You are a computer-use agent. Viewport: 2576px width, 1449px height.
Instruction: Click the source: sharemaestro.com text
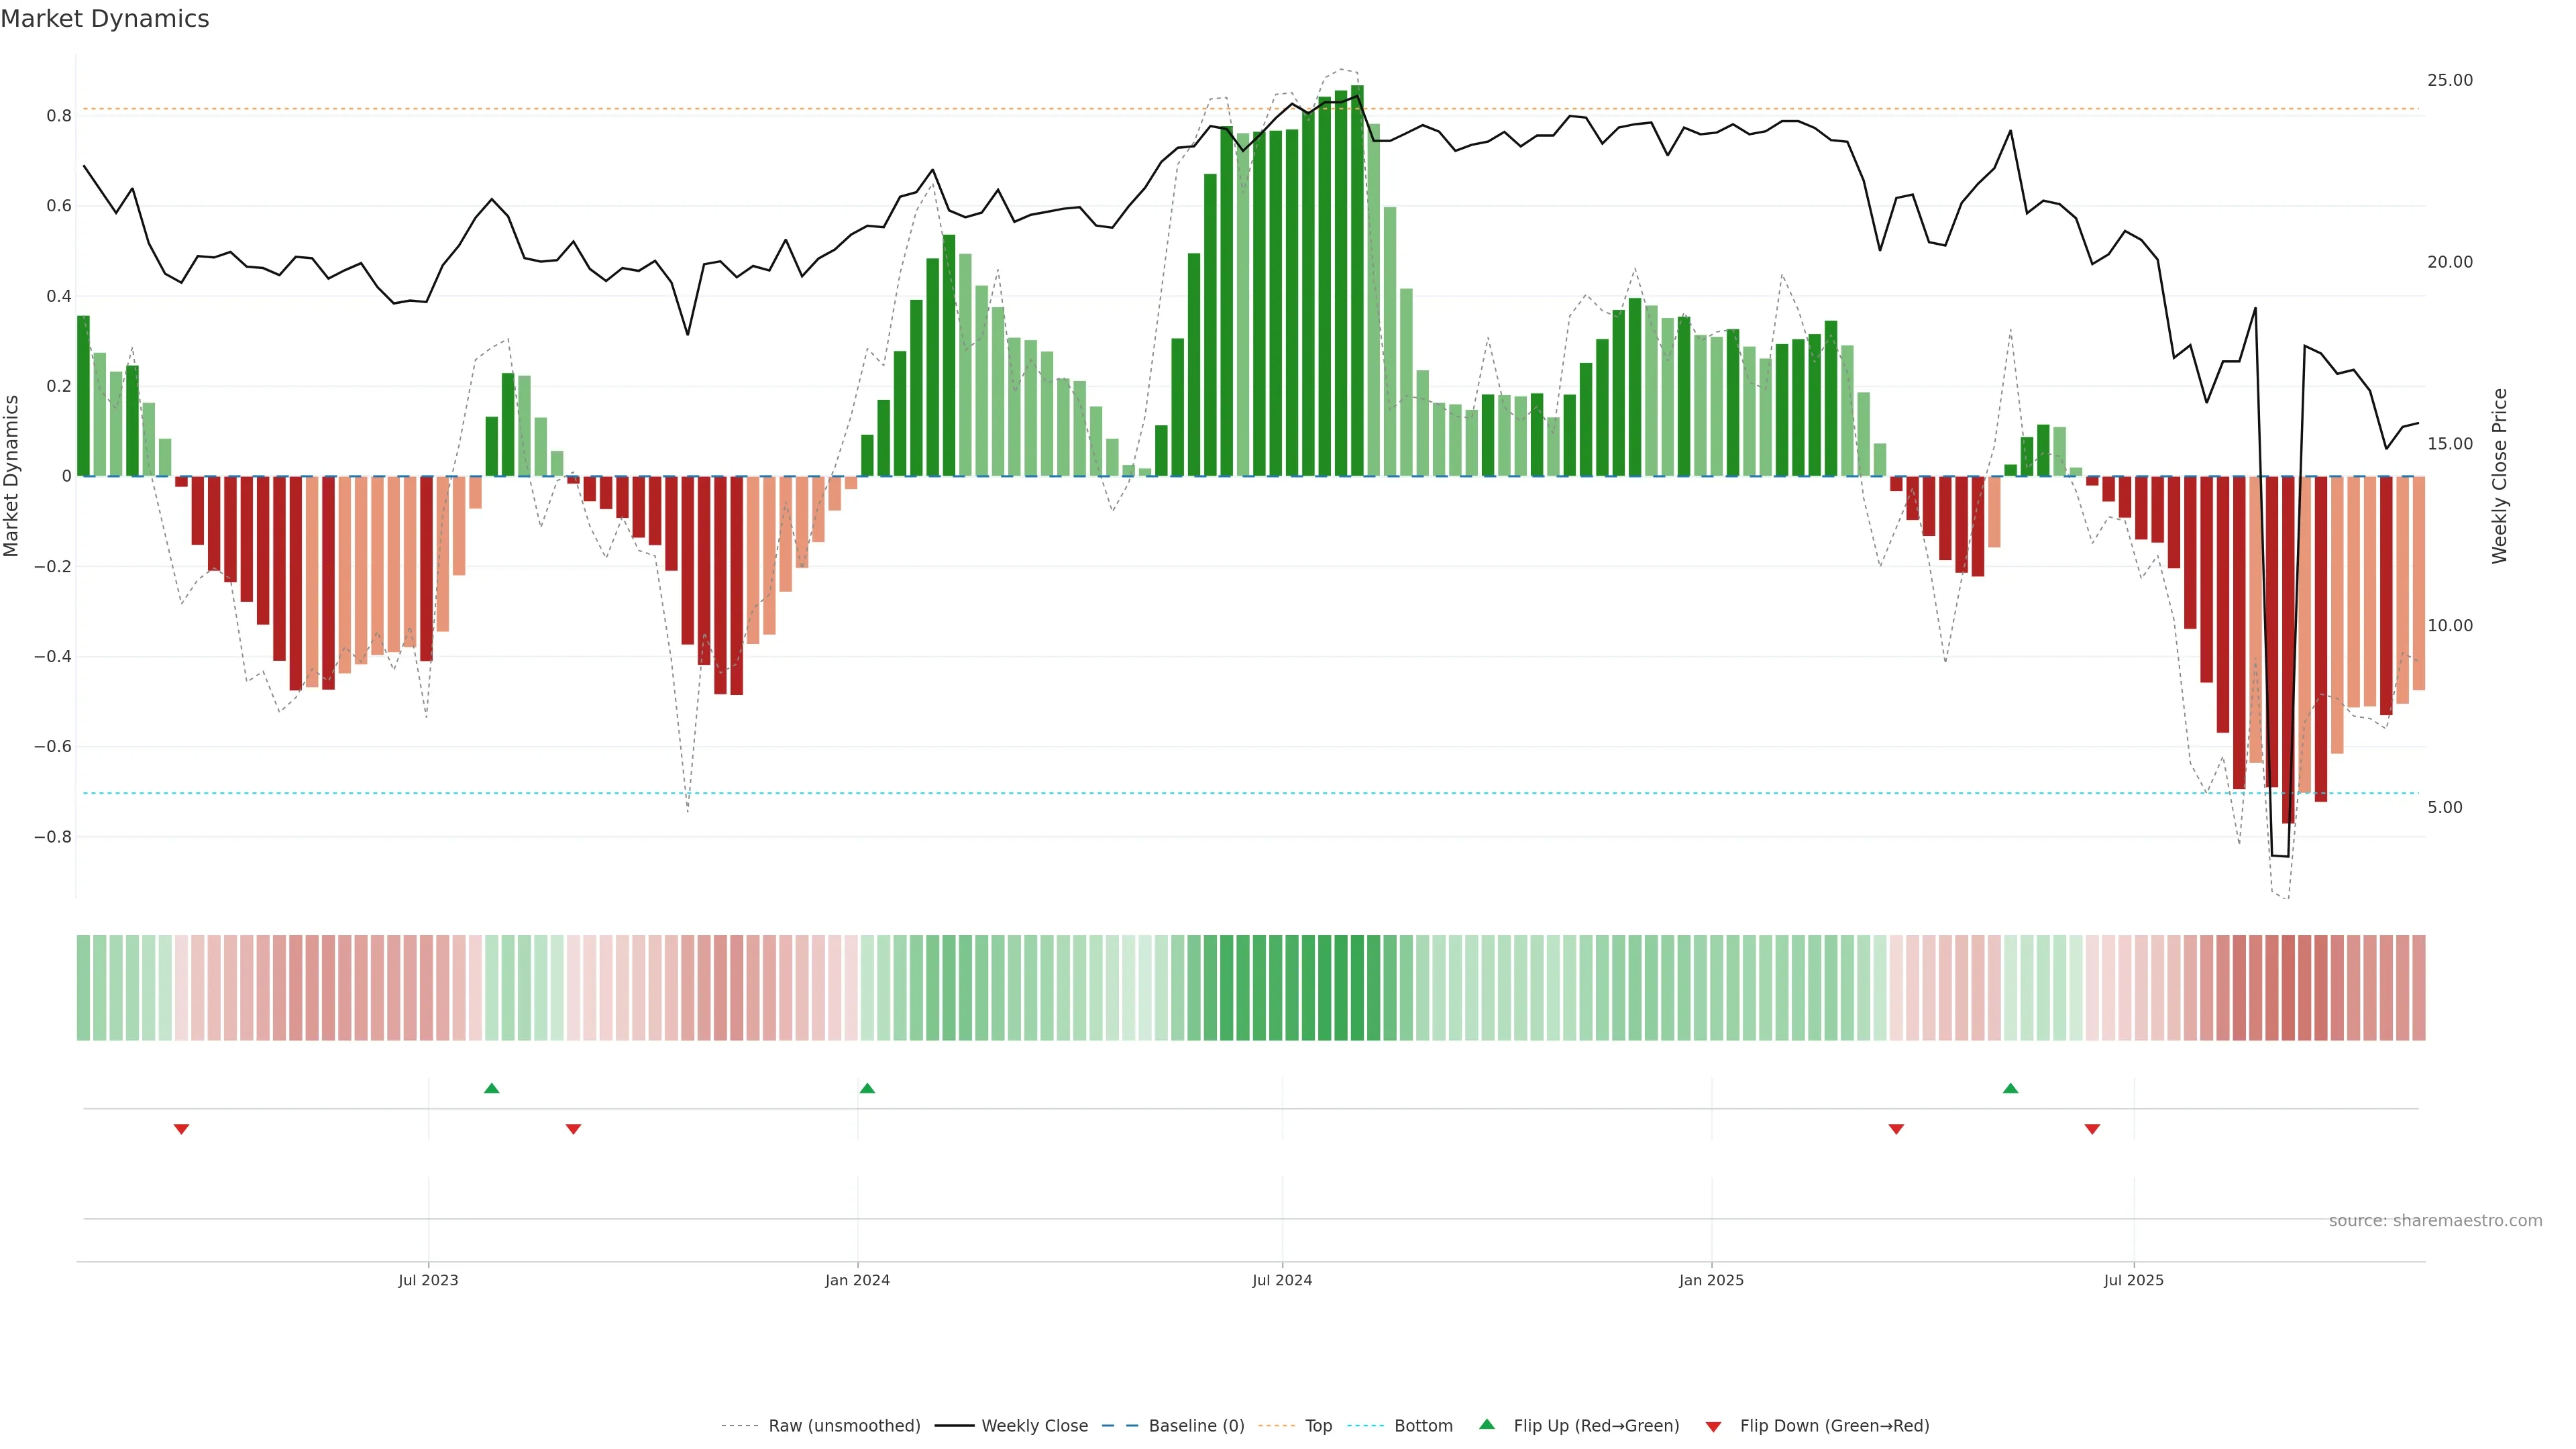2435,1221
